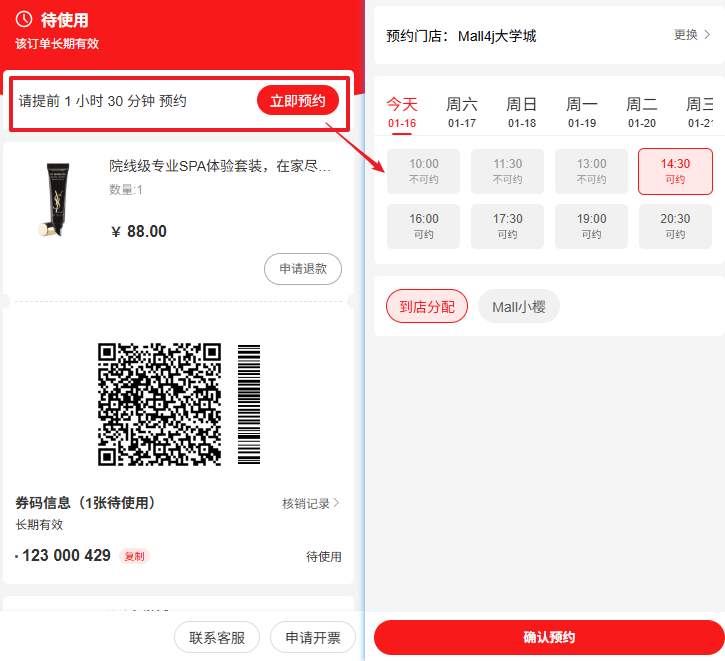The height and width of the screenshot is (661, 725).
Task: Tap the barcode image
Action: tap(249, 404)
